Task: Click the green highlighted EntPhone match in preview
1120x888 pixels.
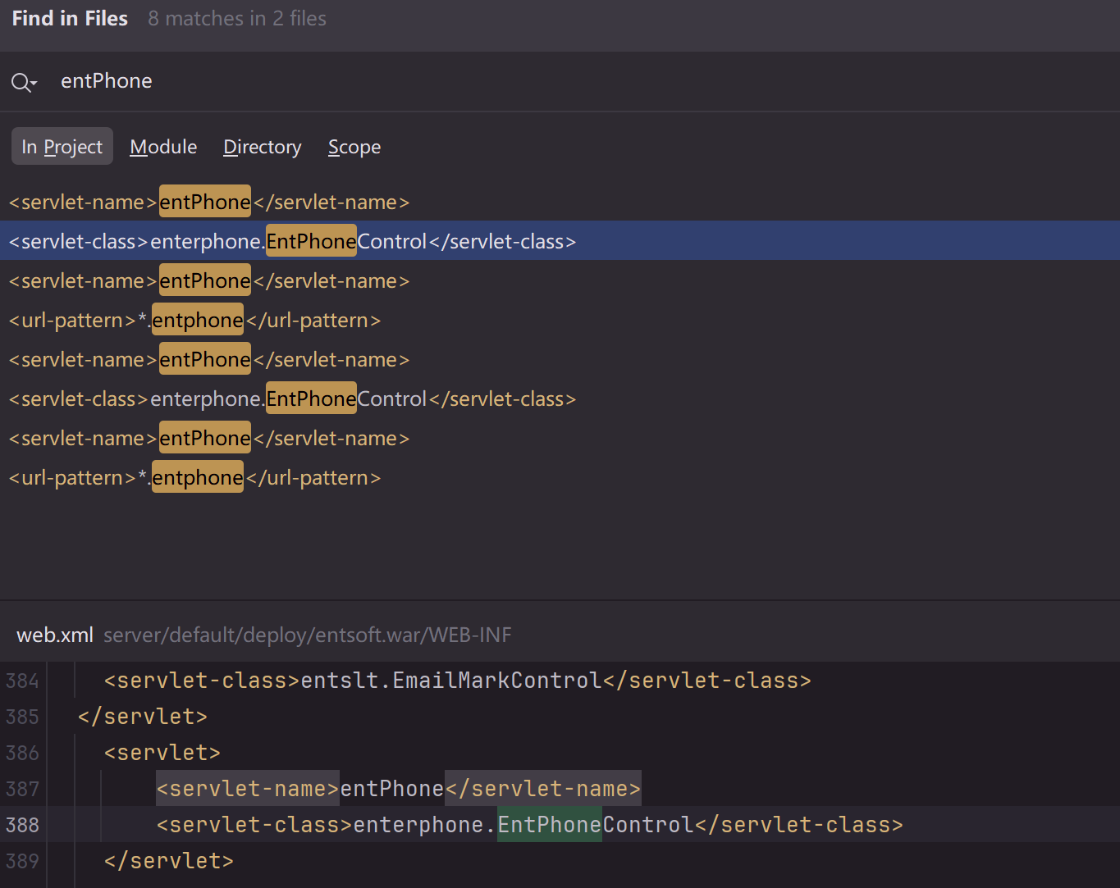Action: pyautogui.click(x=549, y=825)
